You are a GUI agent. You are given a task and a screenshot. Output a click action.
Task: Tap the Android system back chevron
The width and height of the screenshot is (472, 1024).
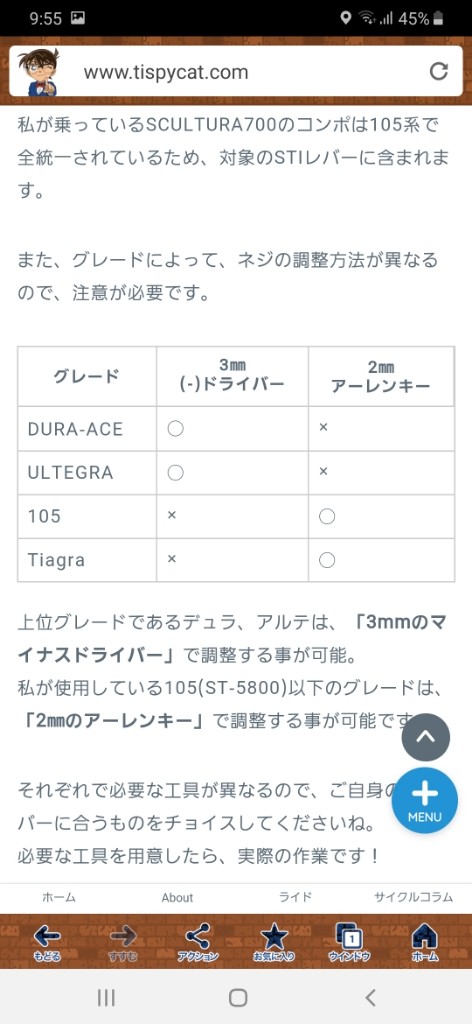[370, 997]
